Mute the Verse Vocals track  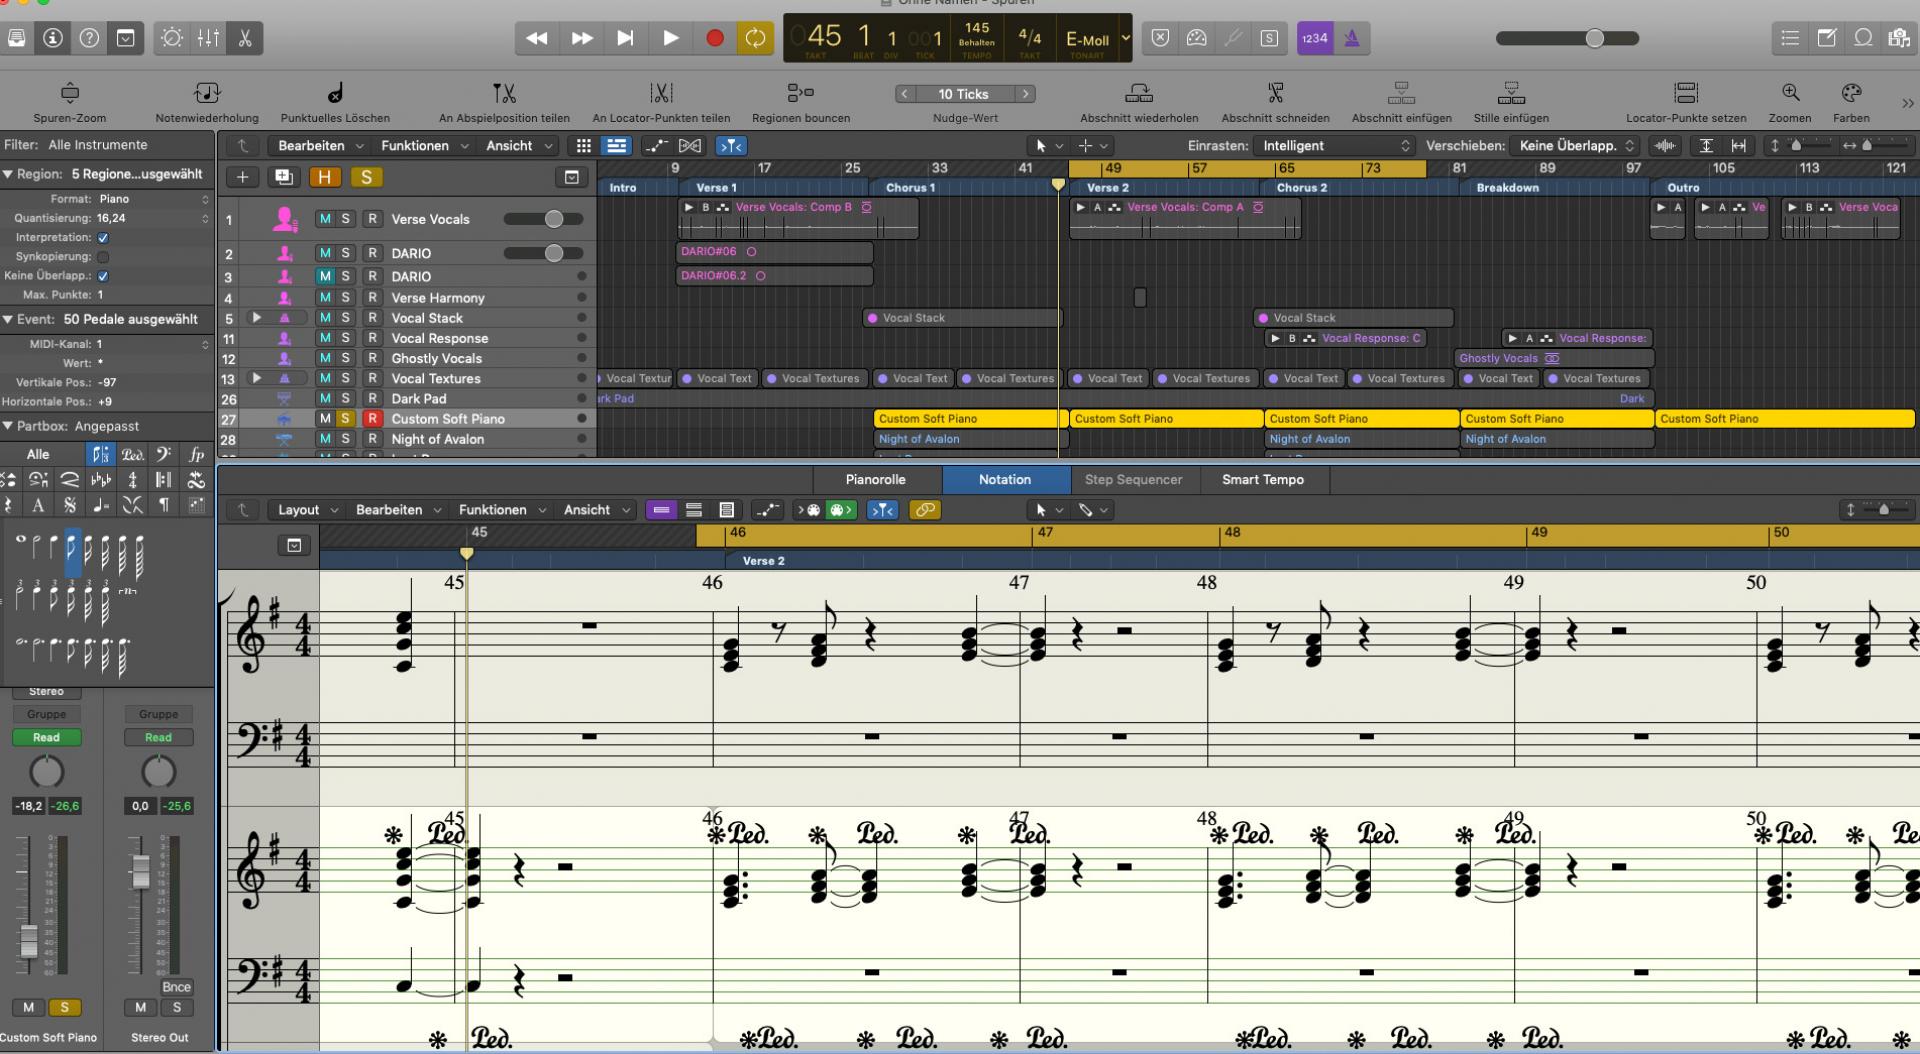point(325,219)
